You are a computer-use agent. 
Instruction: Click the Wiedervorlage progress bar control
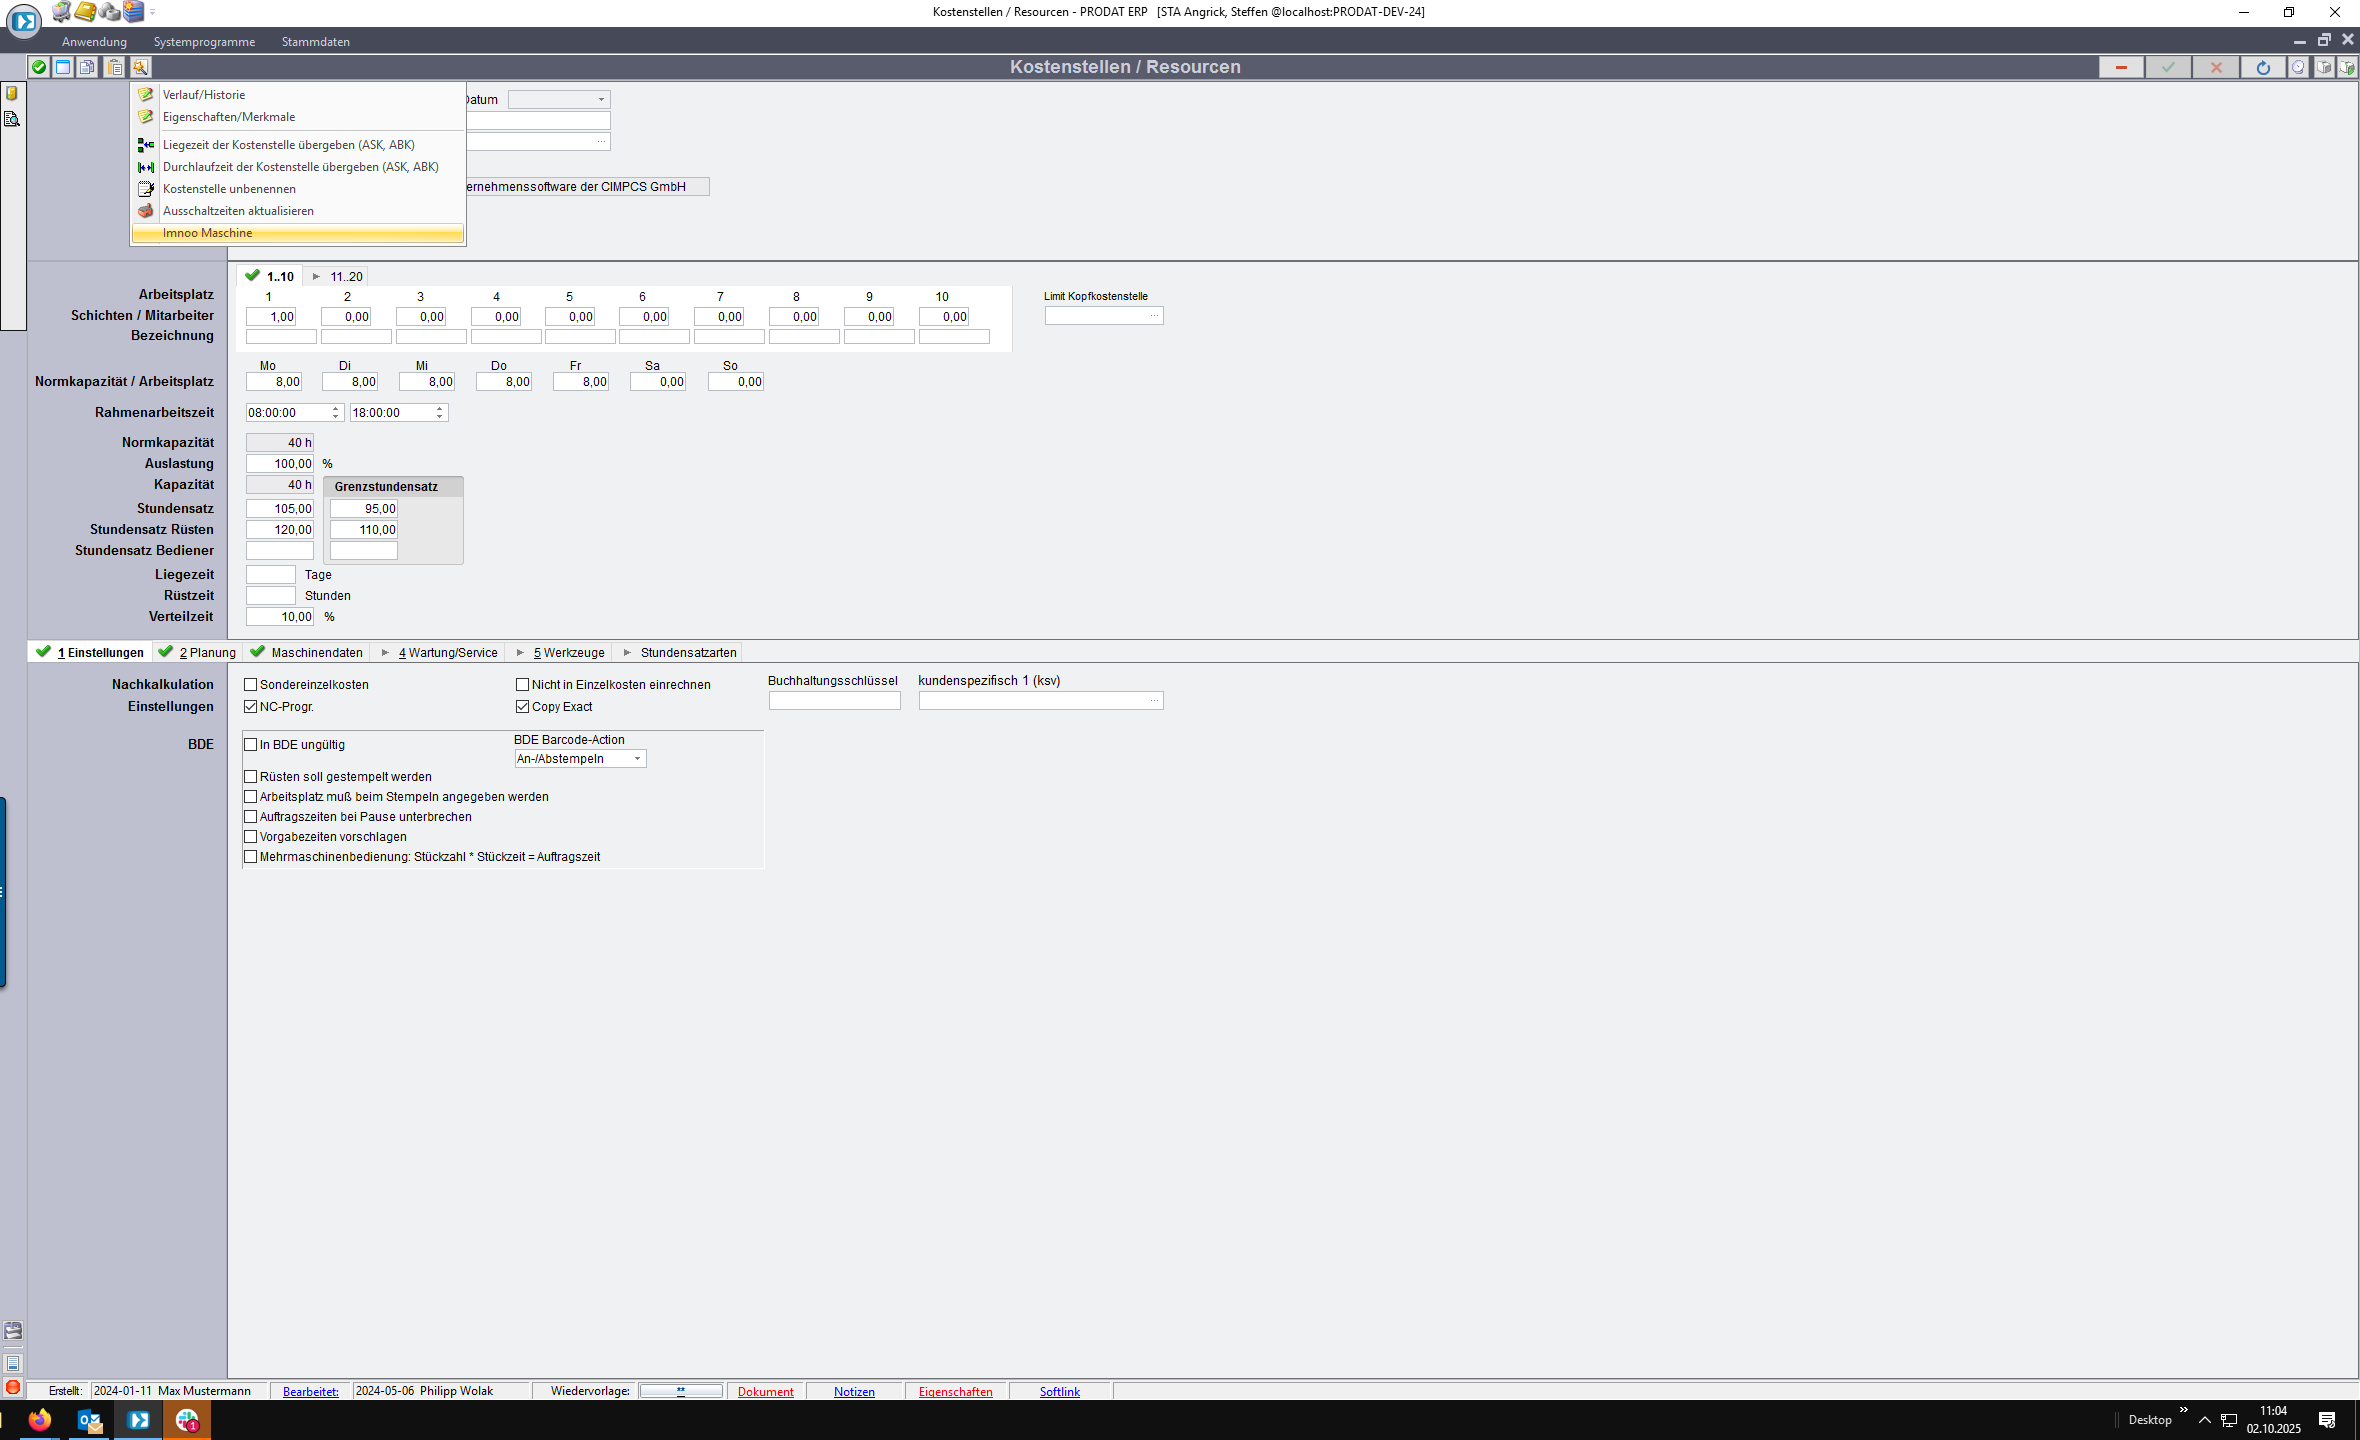(681, 1391)
